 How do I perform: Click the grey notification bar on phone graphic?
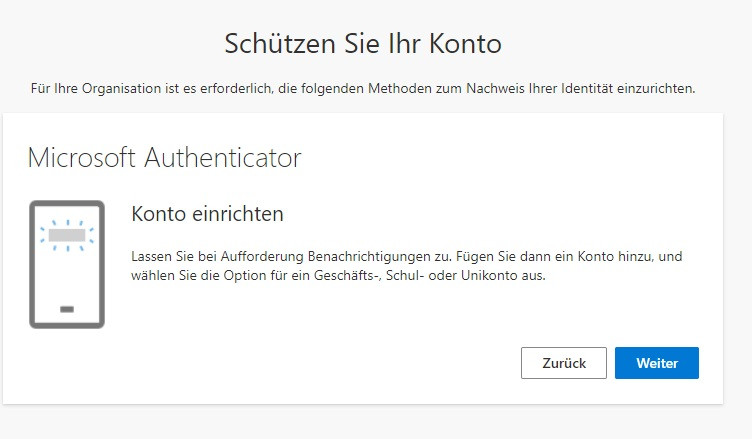pos(67,236)
